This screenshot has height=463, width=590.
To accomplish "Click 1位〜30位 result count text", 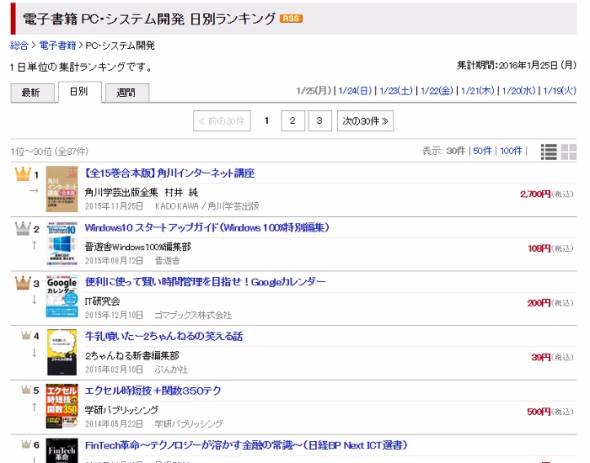I will pyautogui.click(x=49, y=151).
